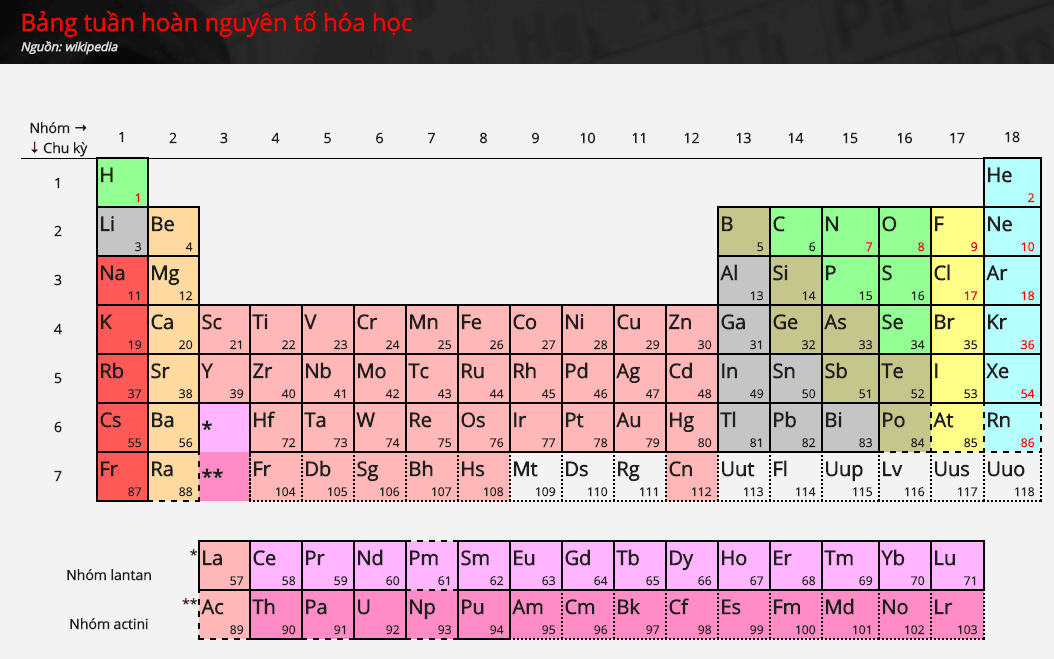This screenshot has height=659, width=1054.
Task: Click the Uranium (U) cell, number 92
Action: point(379,615)
